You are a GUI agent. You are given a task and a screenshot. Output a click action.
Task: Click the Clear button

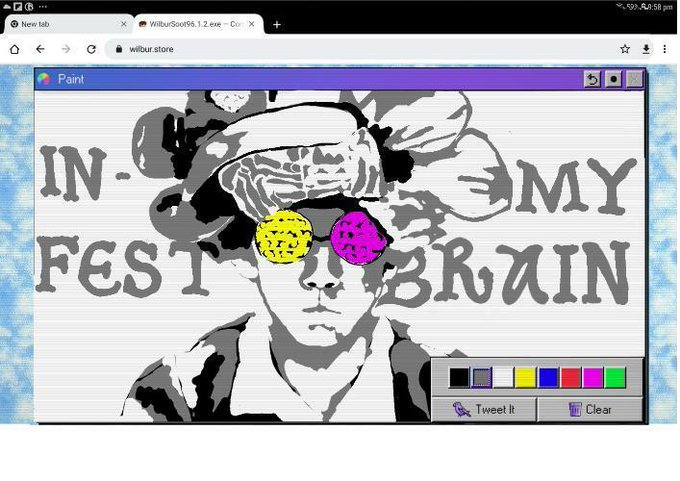pyautogui.click(x=590, y=409)
